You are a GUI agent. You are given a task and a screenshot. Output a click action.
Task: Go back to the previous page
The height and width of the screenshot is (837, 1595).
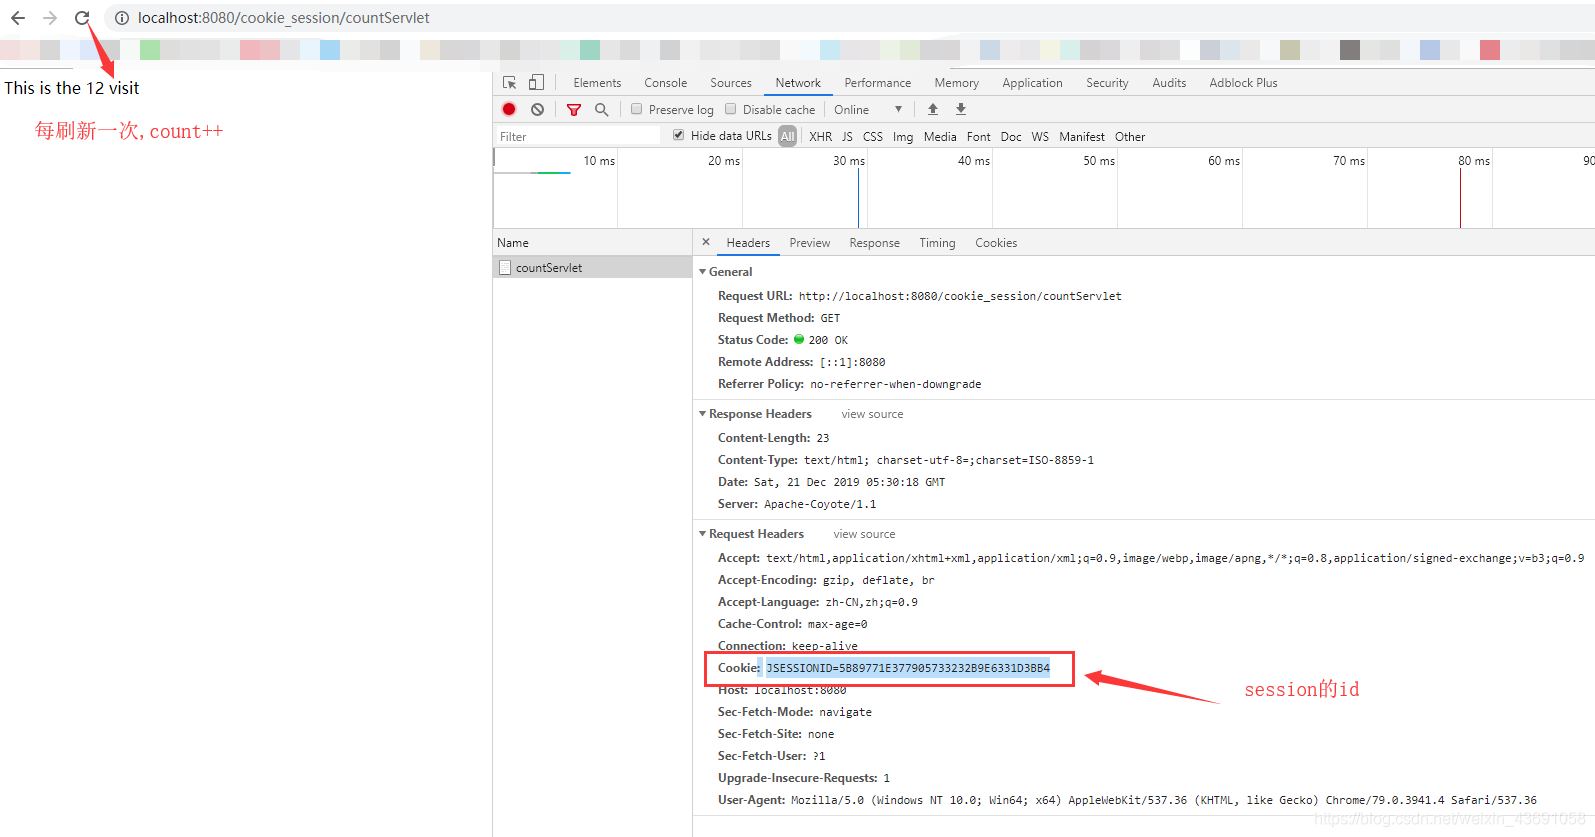pyautogui.click(x=18, y=18)
